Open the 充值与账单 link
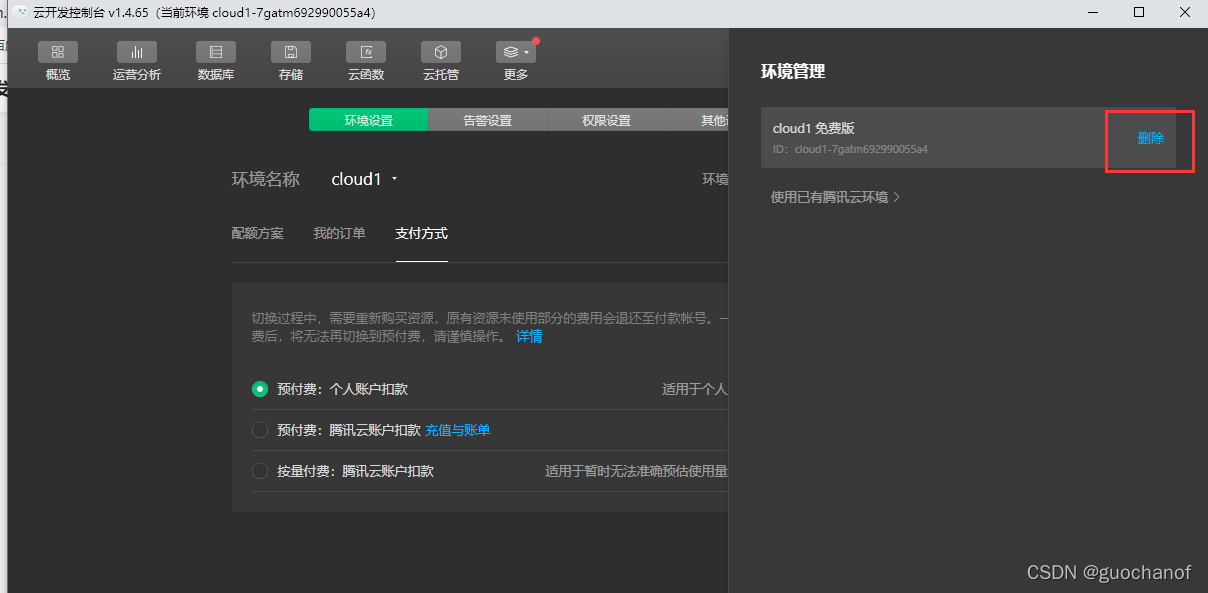 [x=458, y=430]
